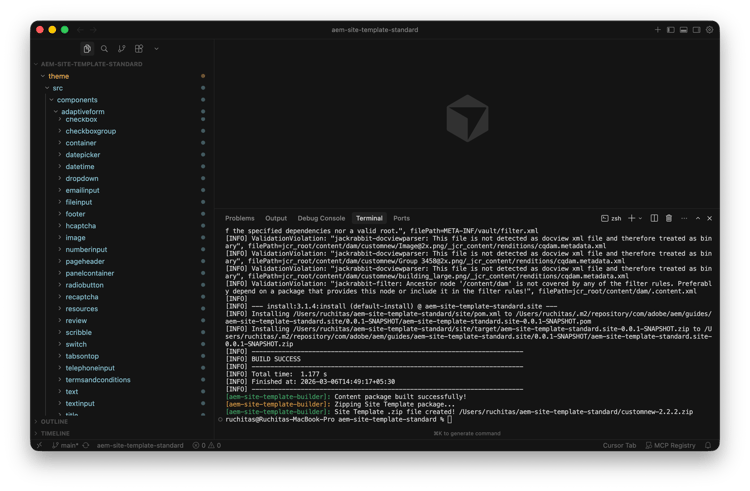Open Cursor Tab status item
The image size is (750, 491).
619,445
